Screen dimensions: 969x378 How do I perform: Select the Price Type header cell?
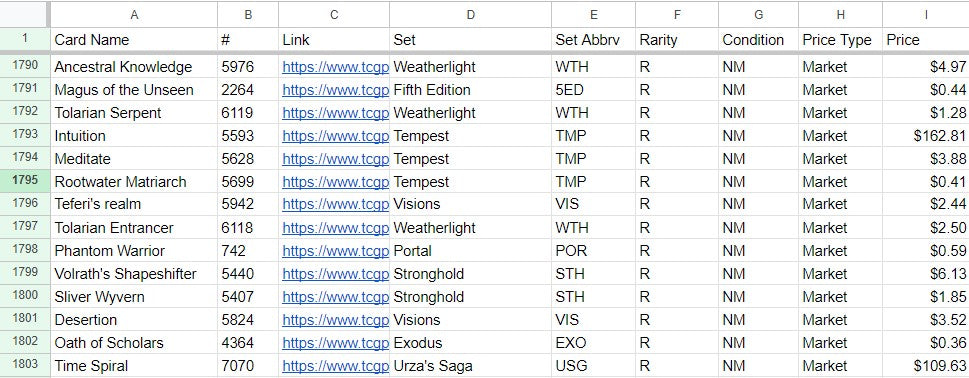click(840, 40)
